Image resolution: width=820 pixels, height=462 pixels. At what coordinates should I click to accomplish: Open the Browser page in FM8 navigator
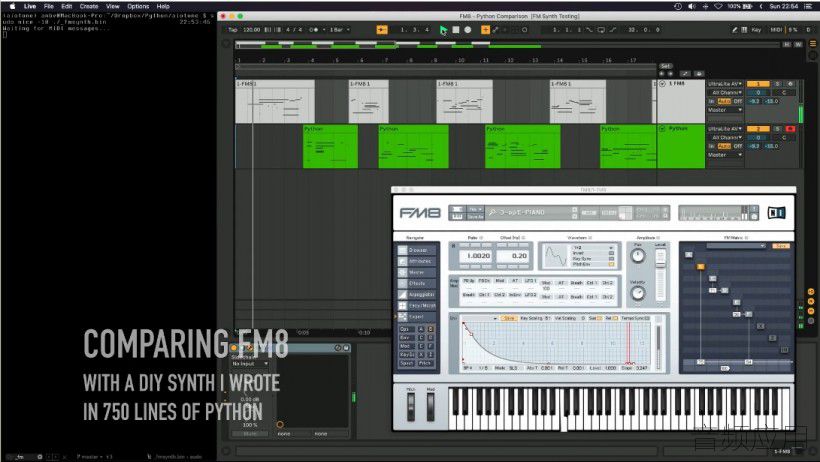pyautogui.click(x=416, y=250)
